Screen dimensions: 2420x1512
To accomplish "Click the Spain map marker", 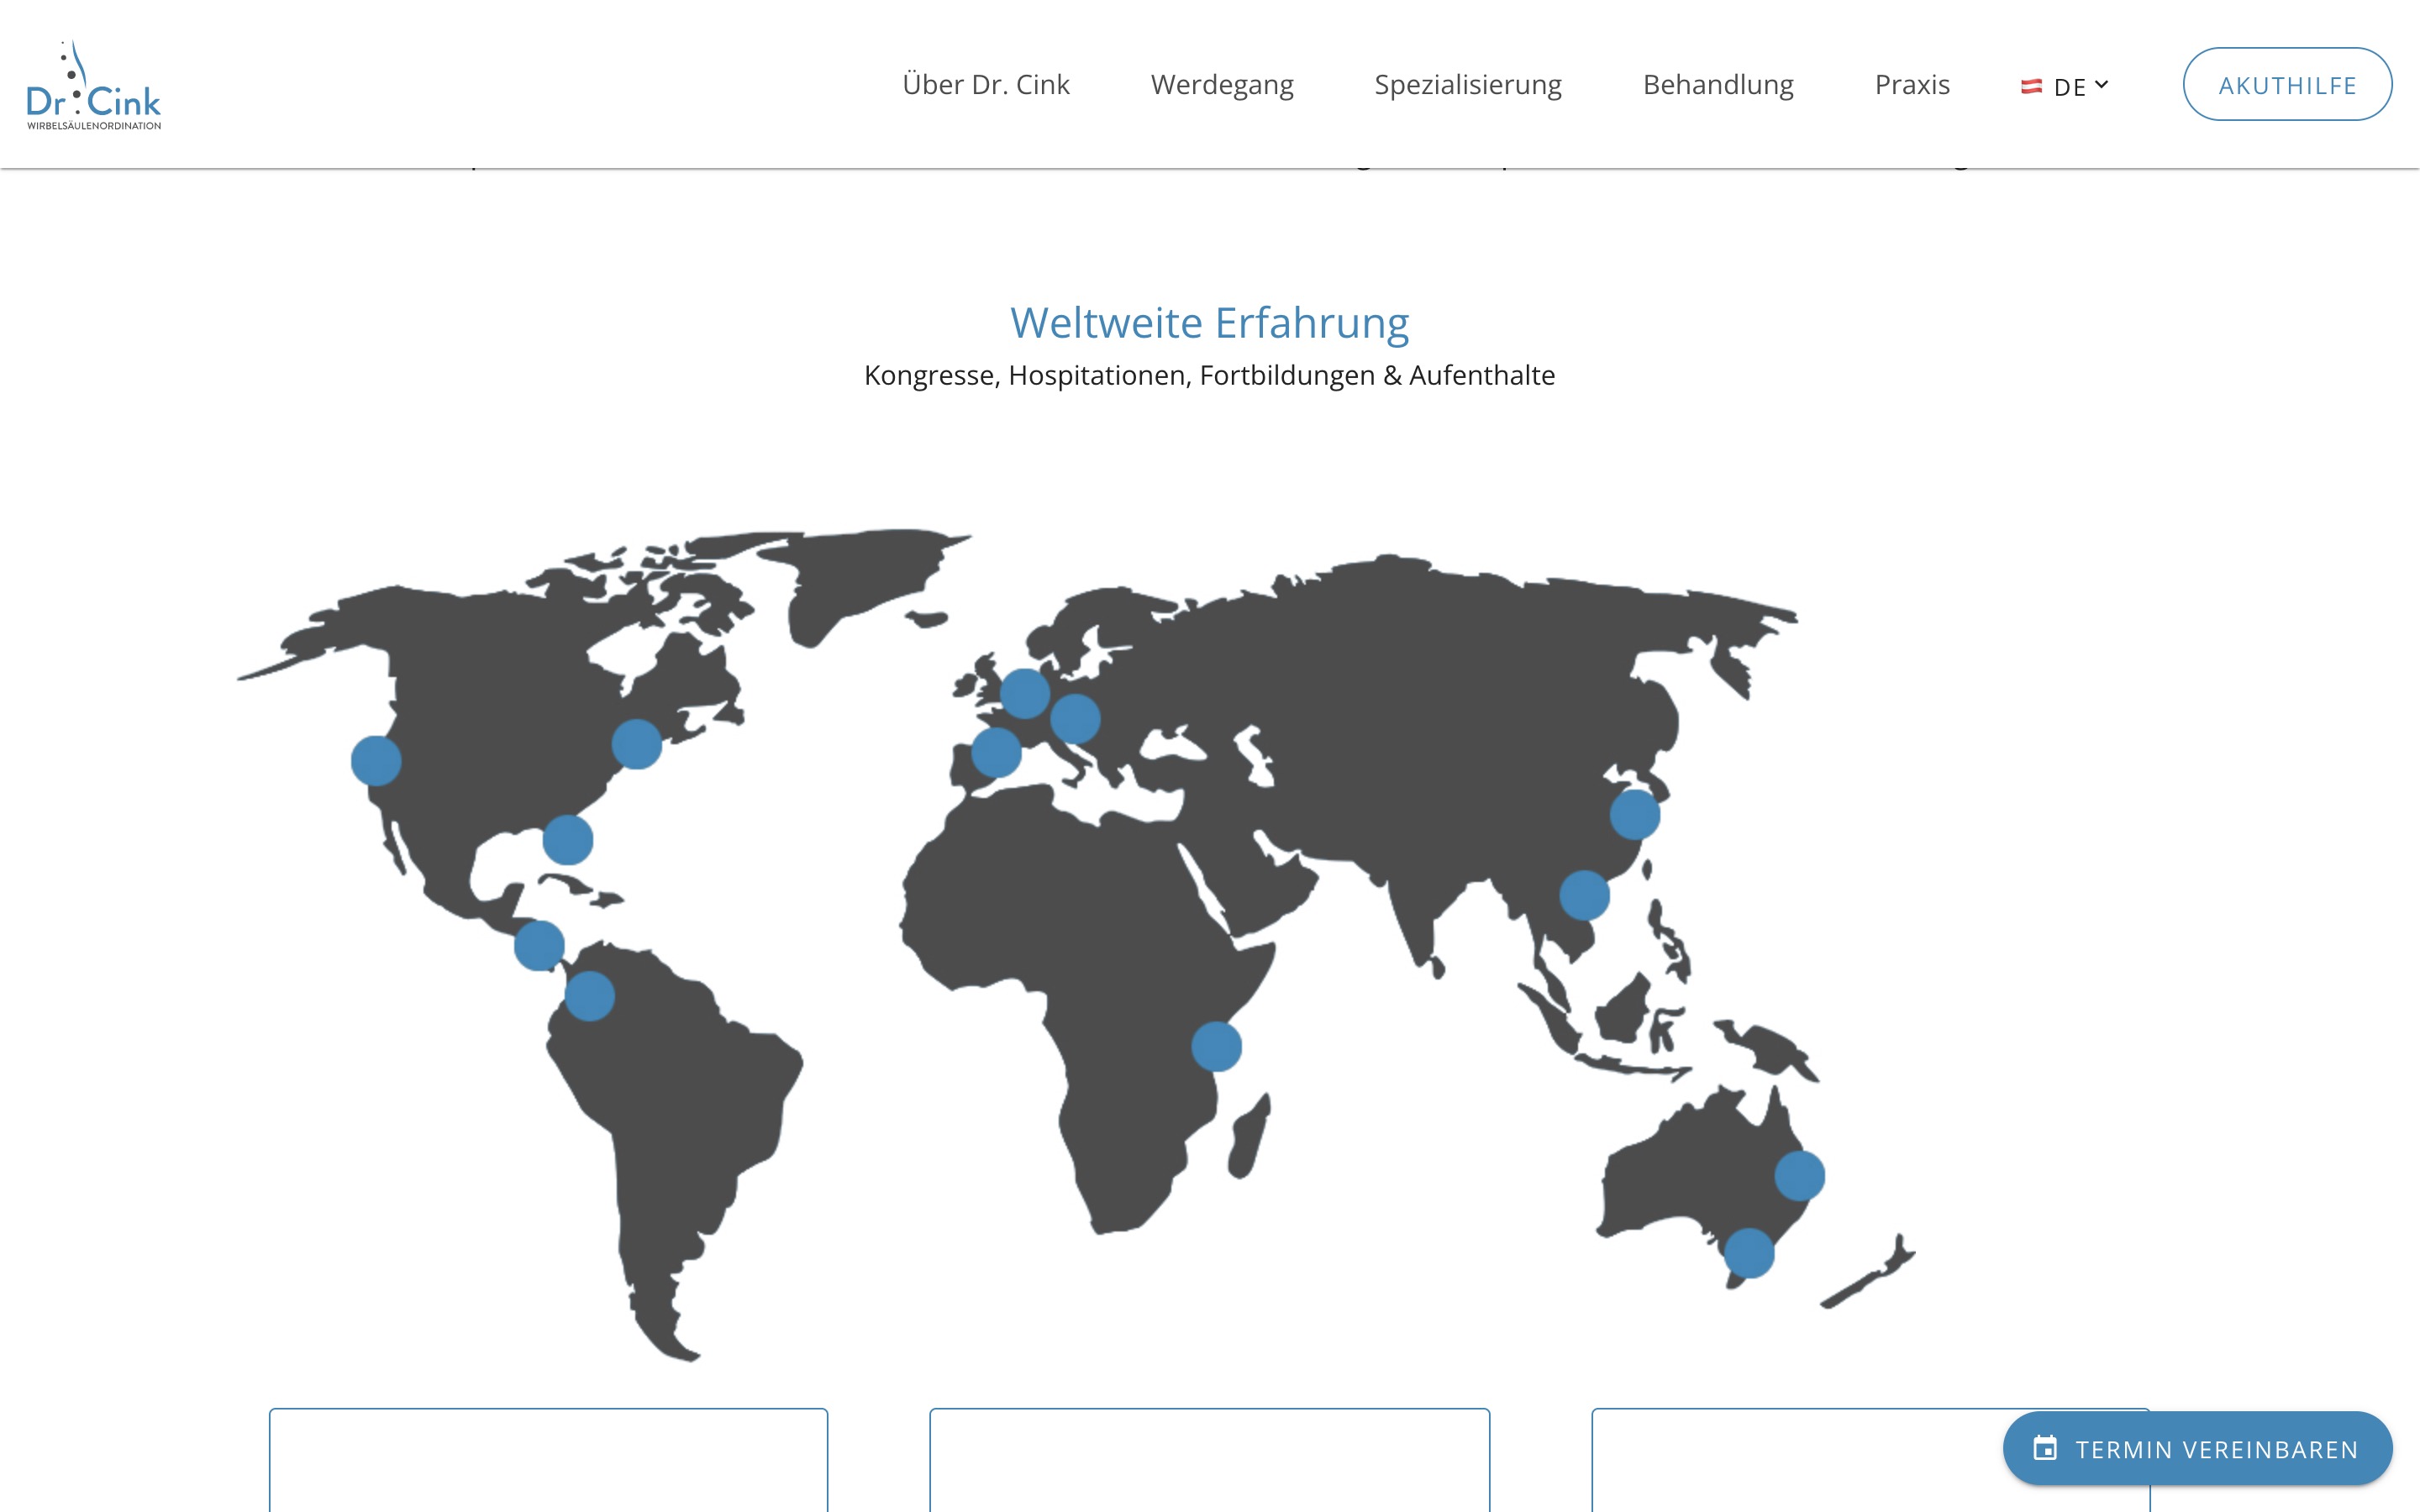I will [x=996, y=752].
